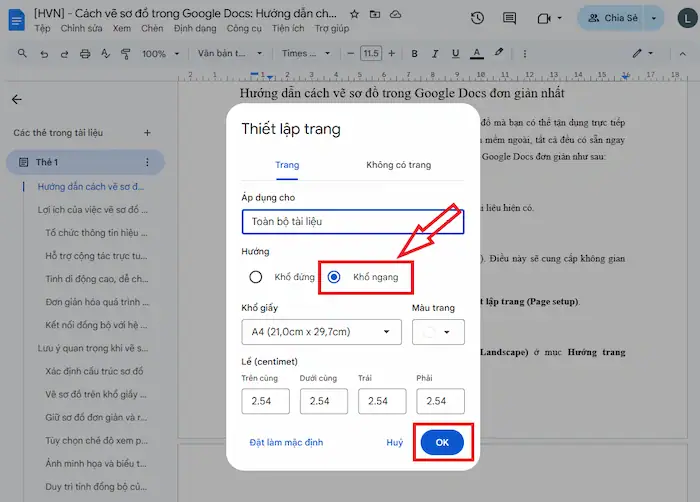Cancel dialog with Huỷ

[395, 442]
